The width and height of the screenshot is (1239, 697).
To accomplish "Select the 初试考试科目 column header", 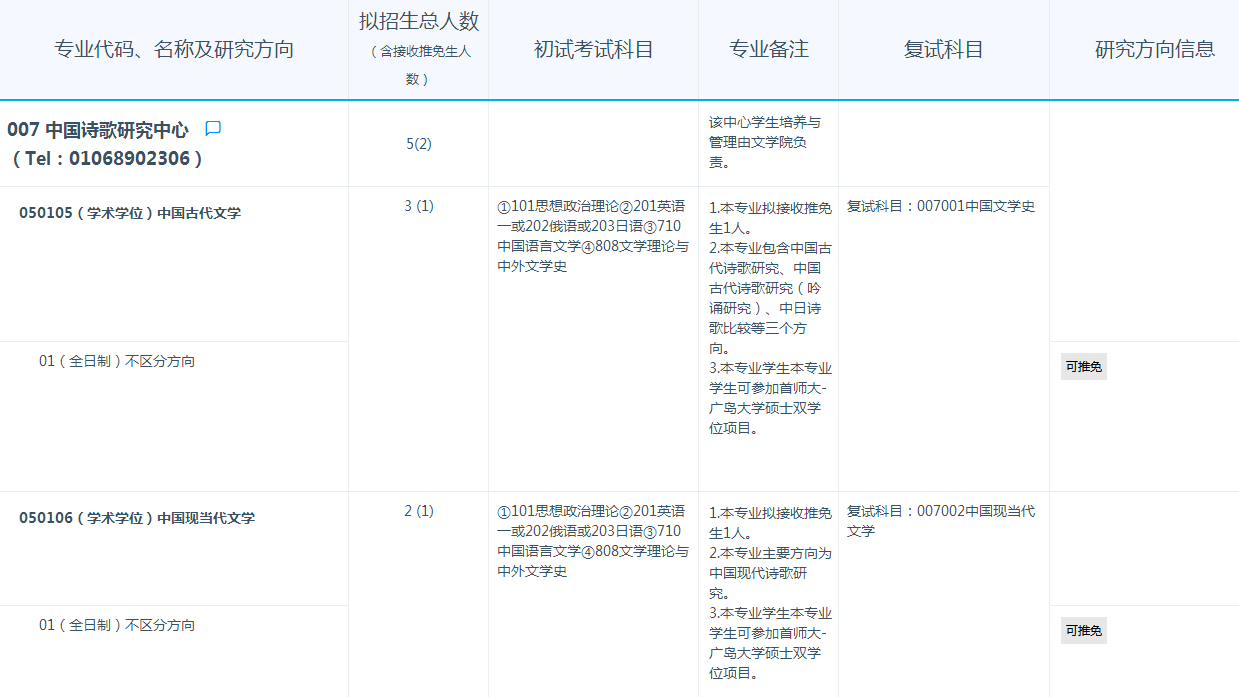I will (593, 50).
